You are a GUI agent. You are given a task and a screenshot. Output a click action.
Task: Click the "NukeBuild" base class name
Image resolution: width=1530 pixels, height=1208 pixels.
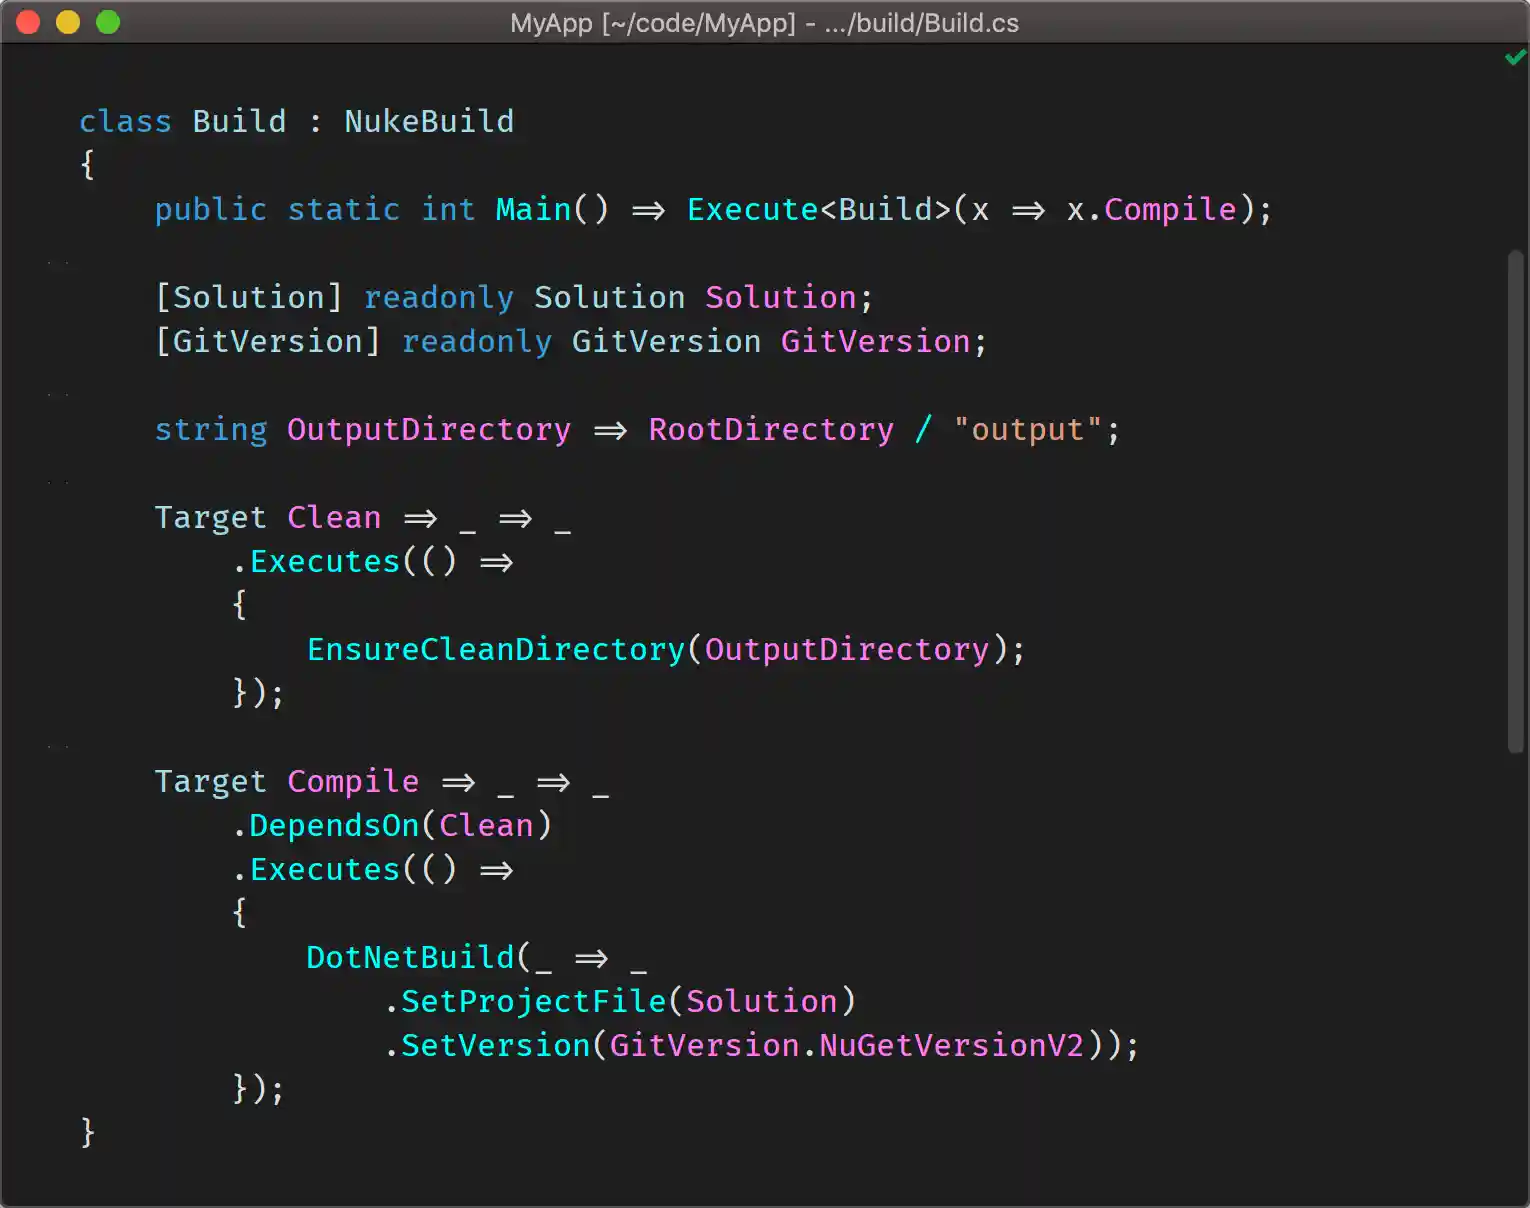pos(429,122)
